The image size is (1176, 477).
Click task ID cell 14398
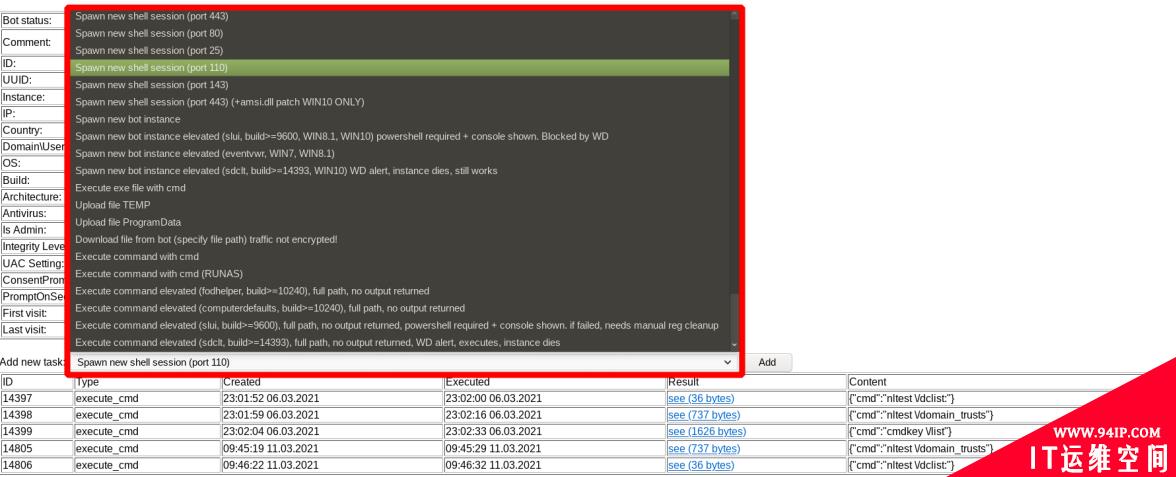pos(37,415)
